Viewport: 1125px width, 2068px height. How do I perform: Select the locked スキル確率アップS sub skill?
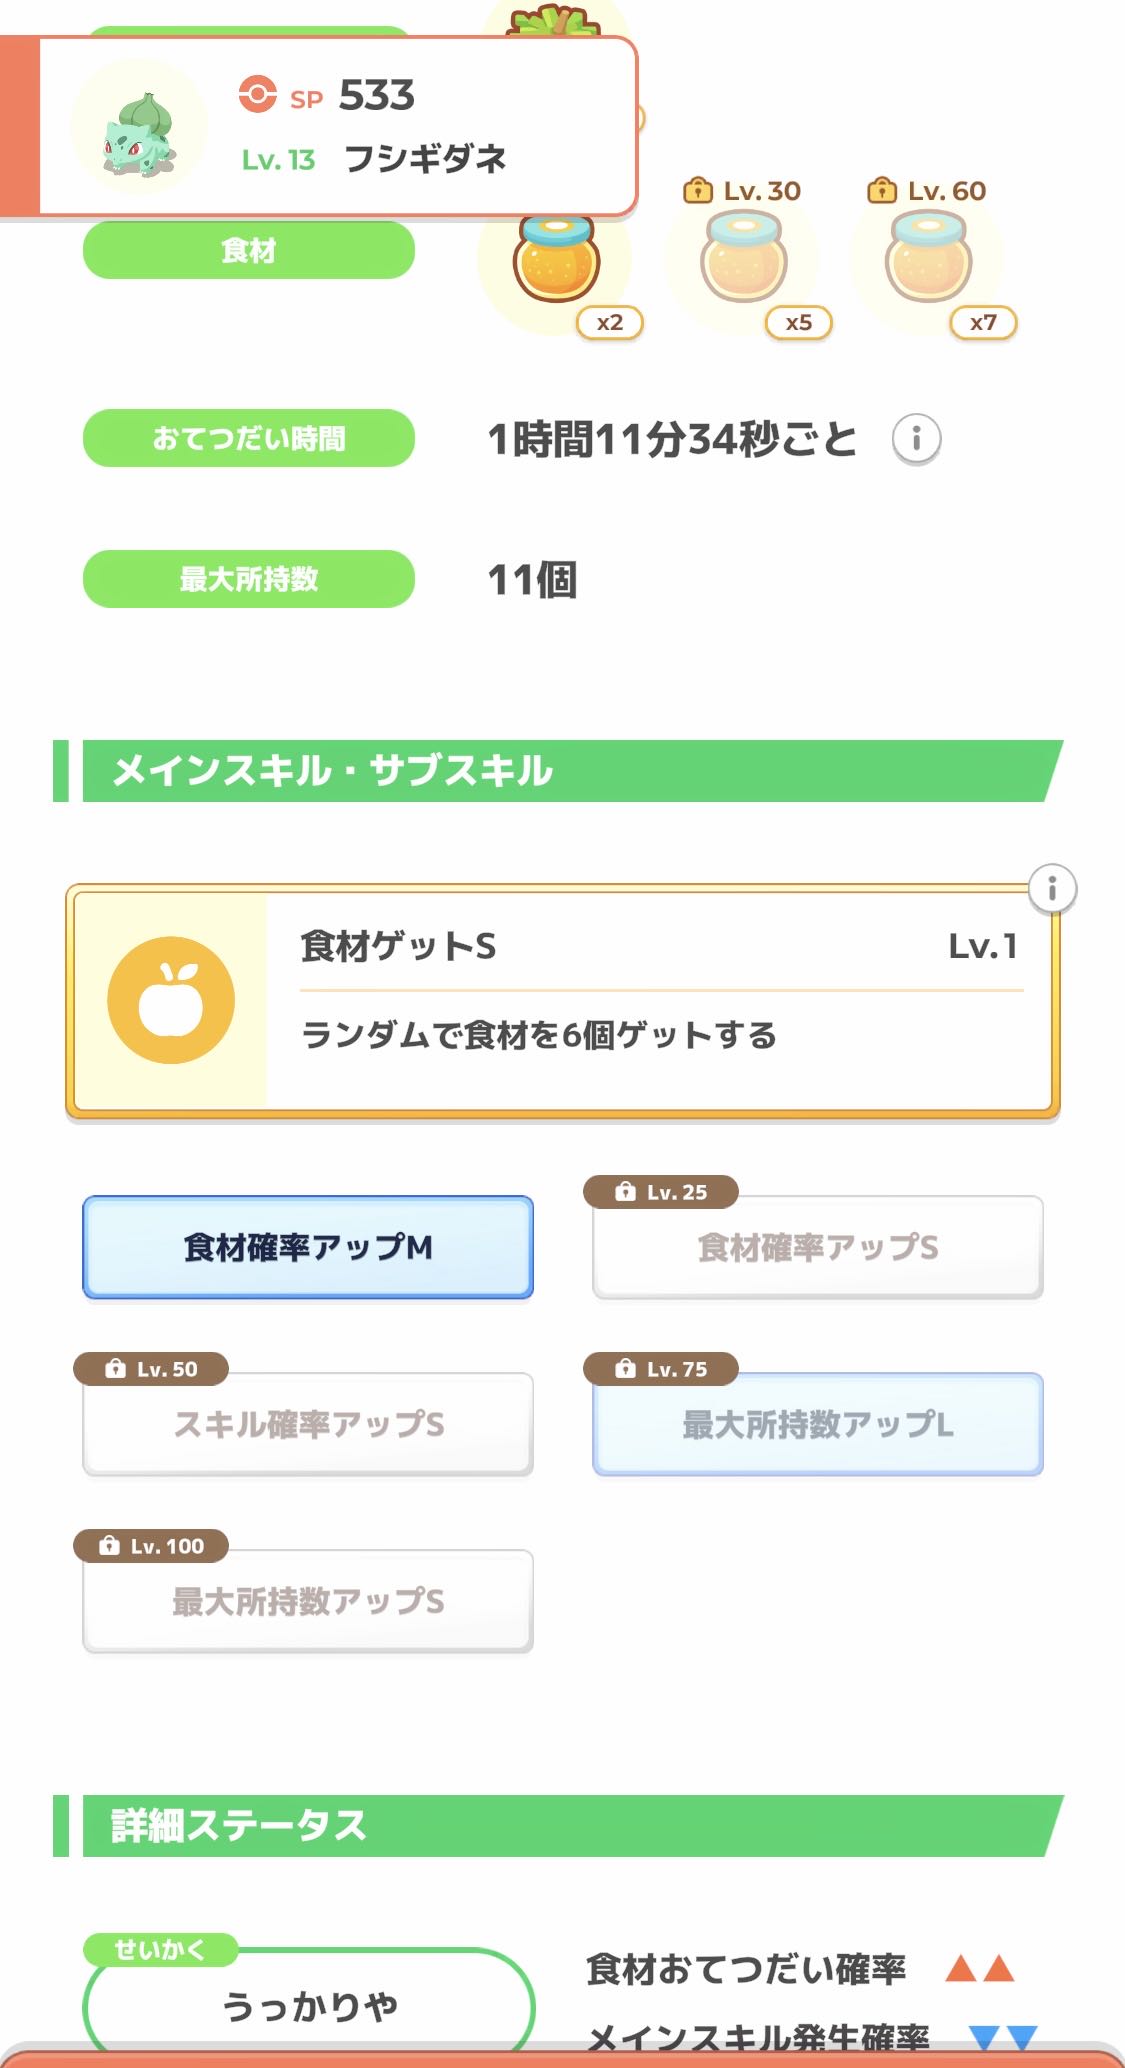click(x=308, y=1424)
